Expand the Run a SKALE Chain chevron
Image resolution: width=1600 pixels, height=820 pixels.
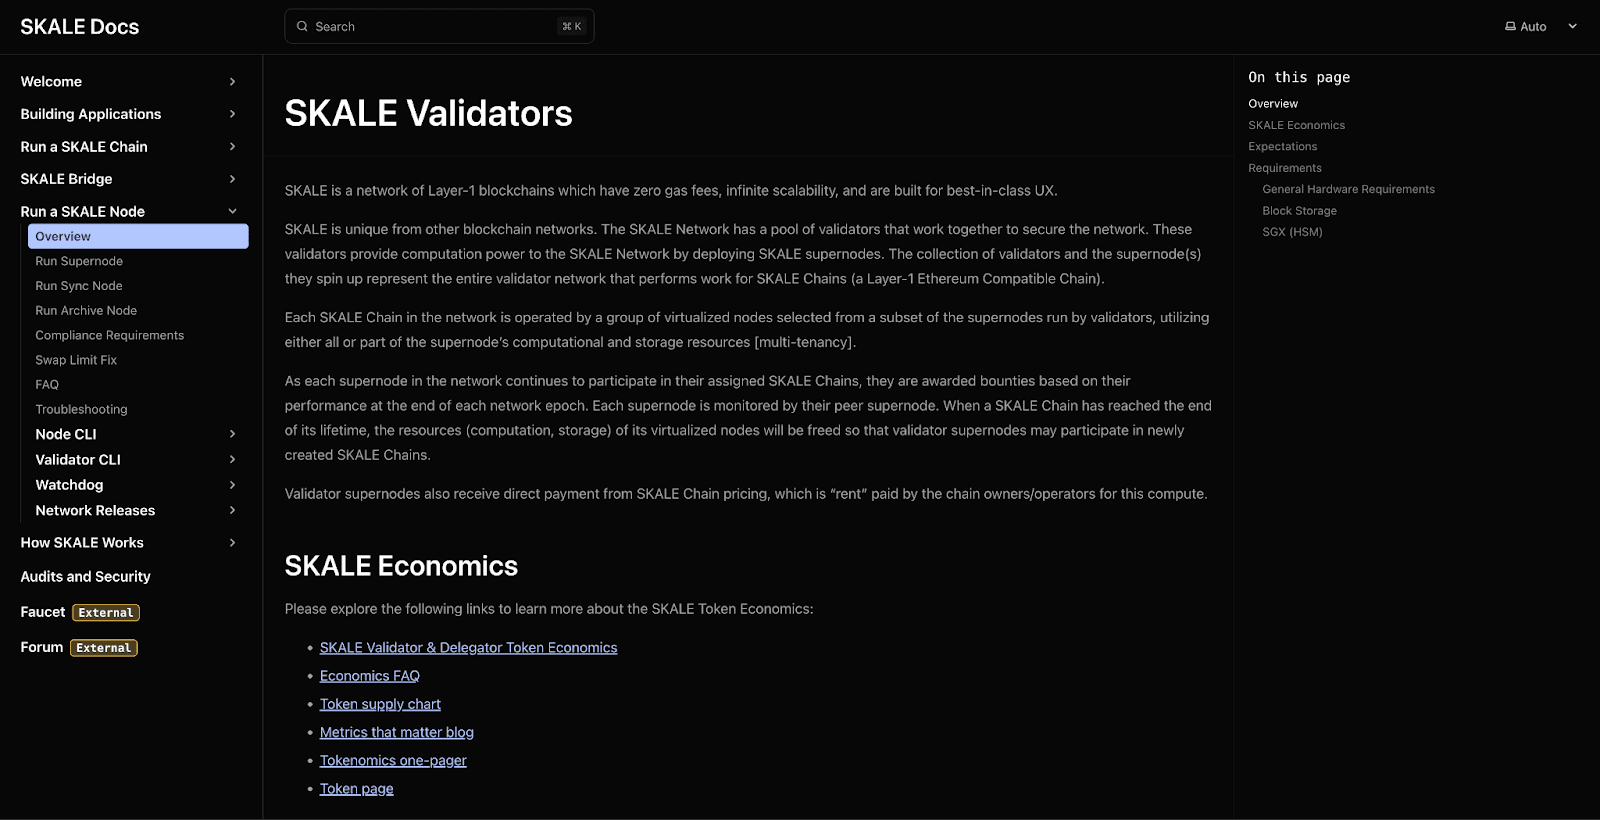click(x=232, y=147)
